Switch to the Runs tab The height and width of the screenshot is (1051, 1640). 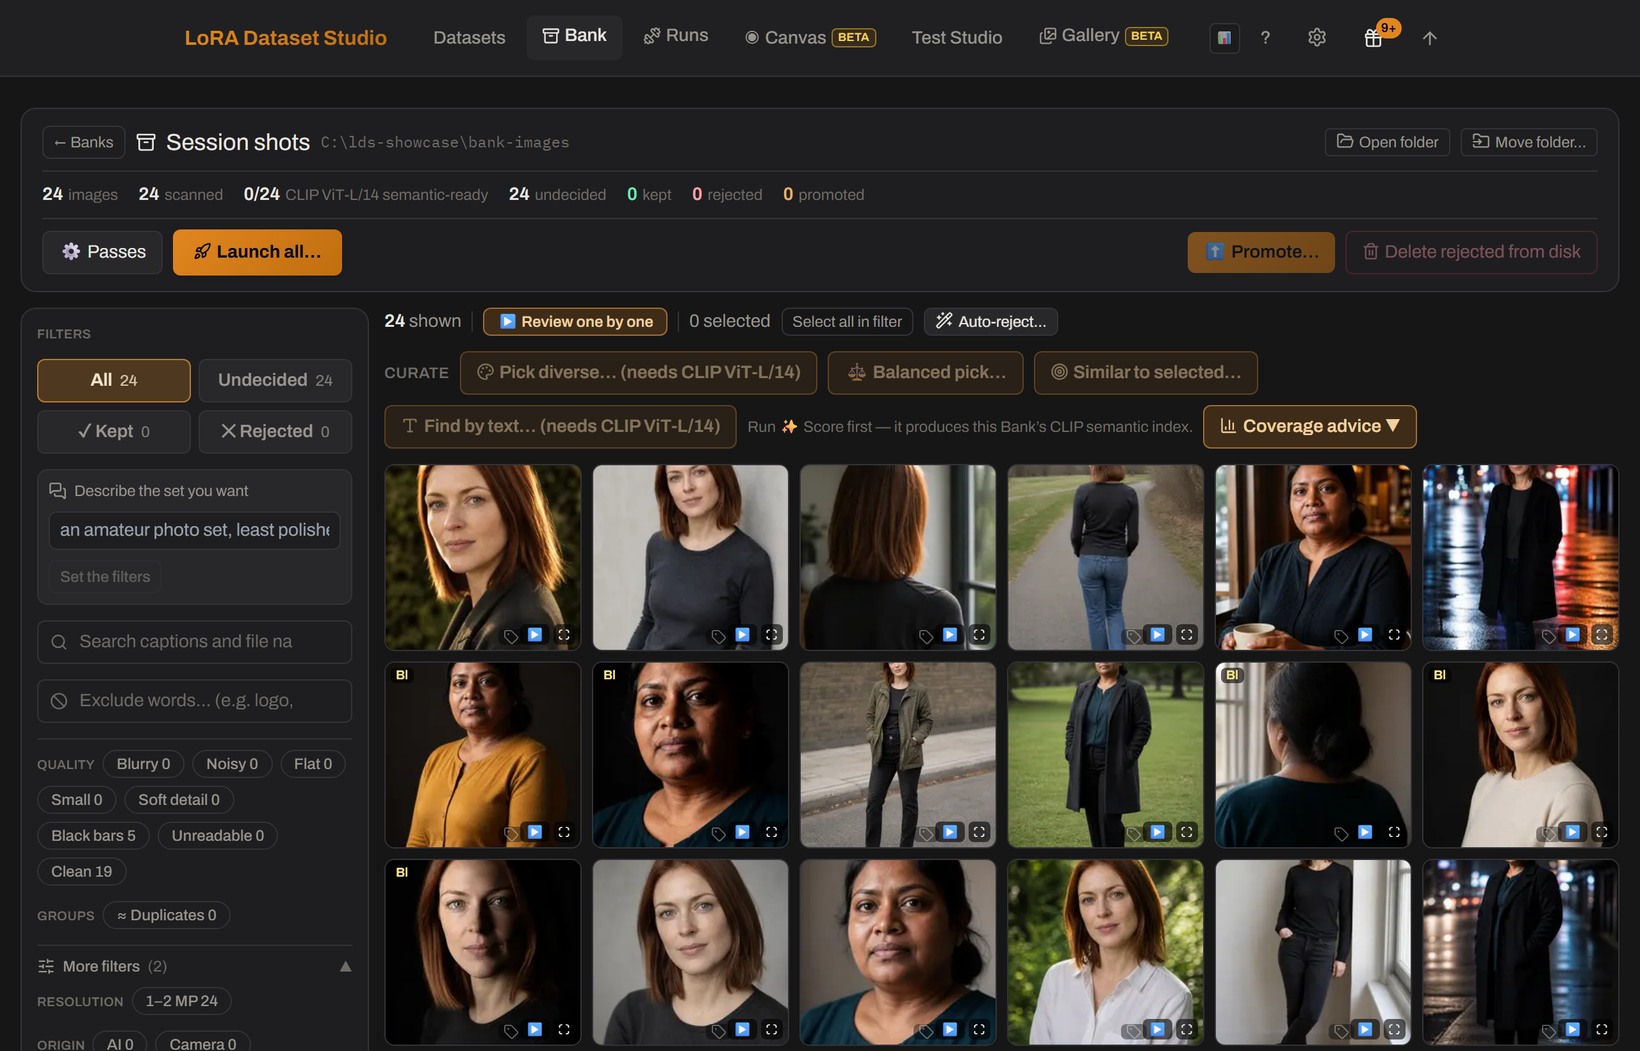676,36
